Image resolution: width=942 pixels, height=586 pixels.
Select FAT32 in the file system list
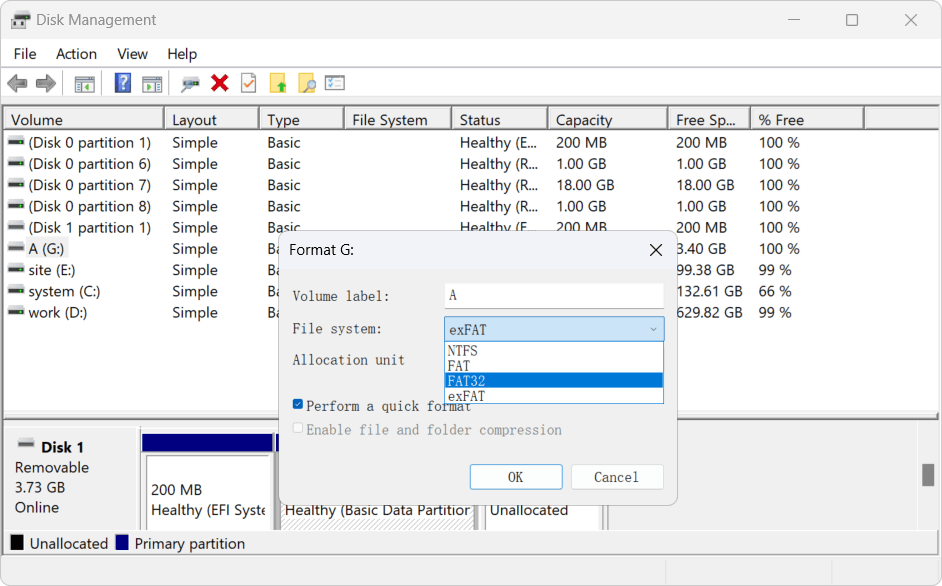coord(553,381)
